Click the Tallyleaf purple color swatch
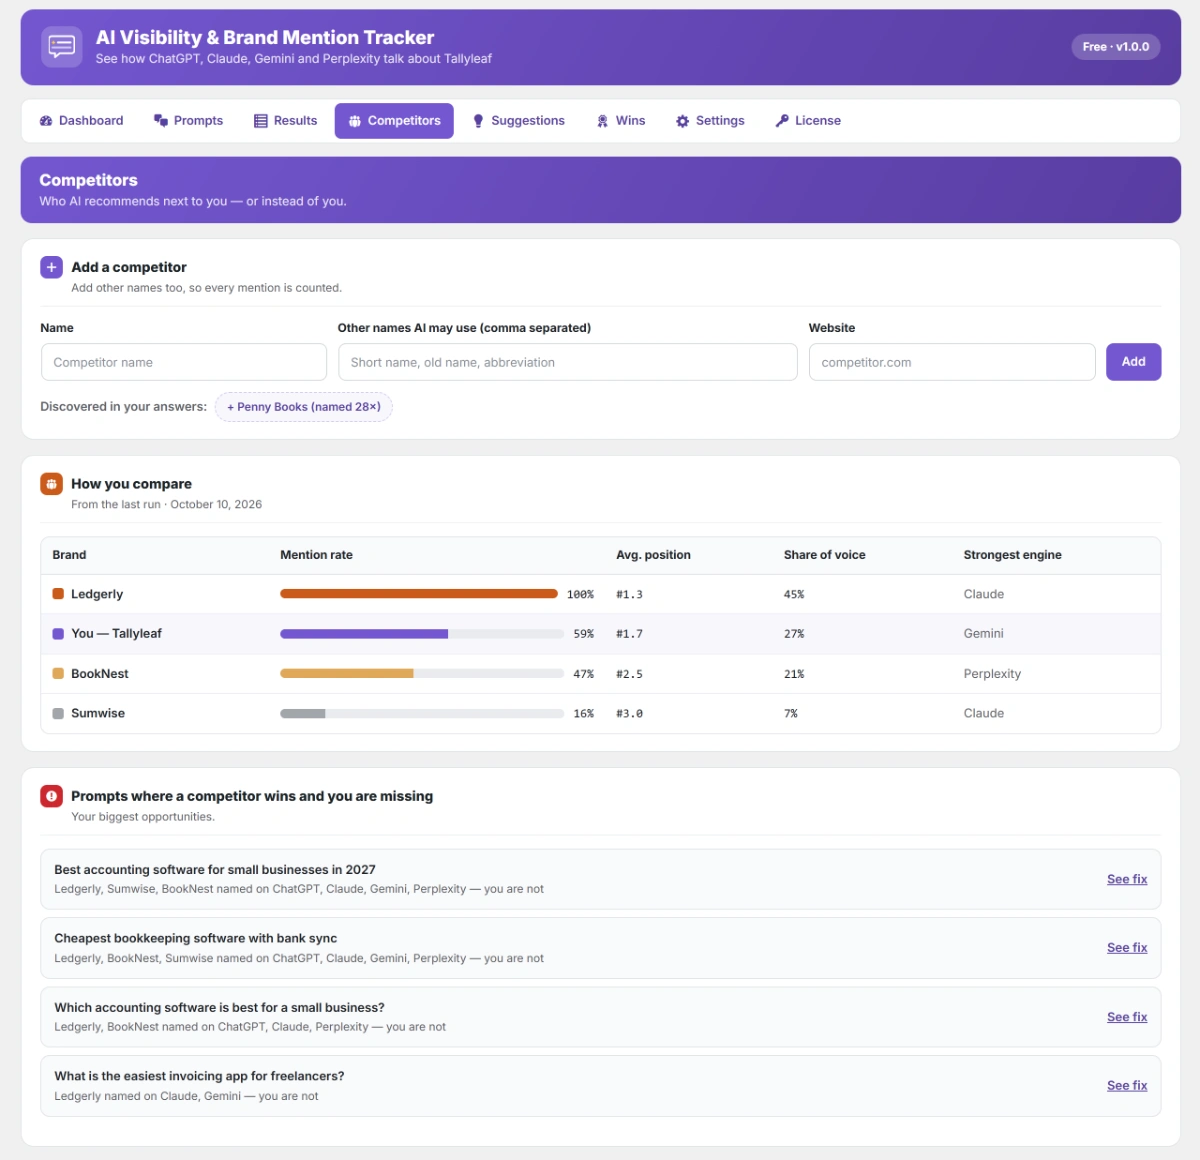This screenshot has width=1200, height=1160. (58, 634)
